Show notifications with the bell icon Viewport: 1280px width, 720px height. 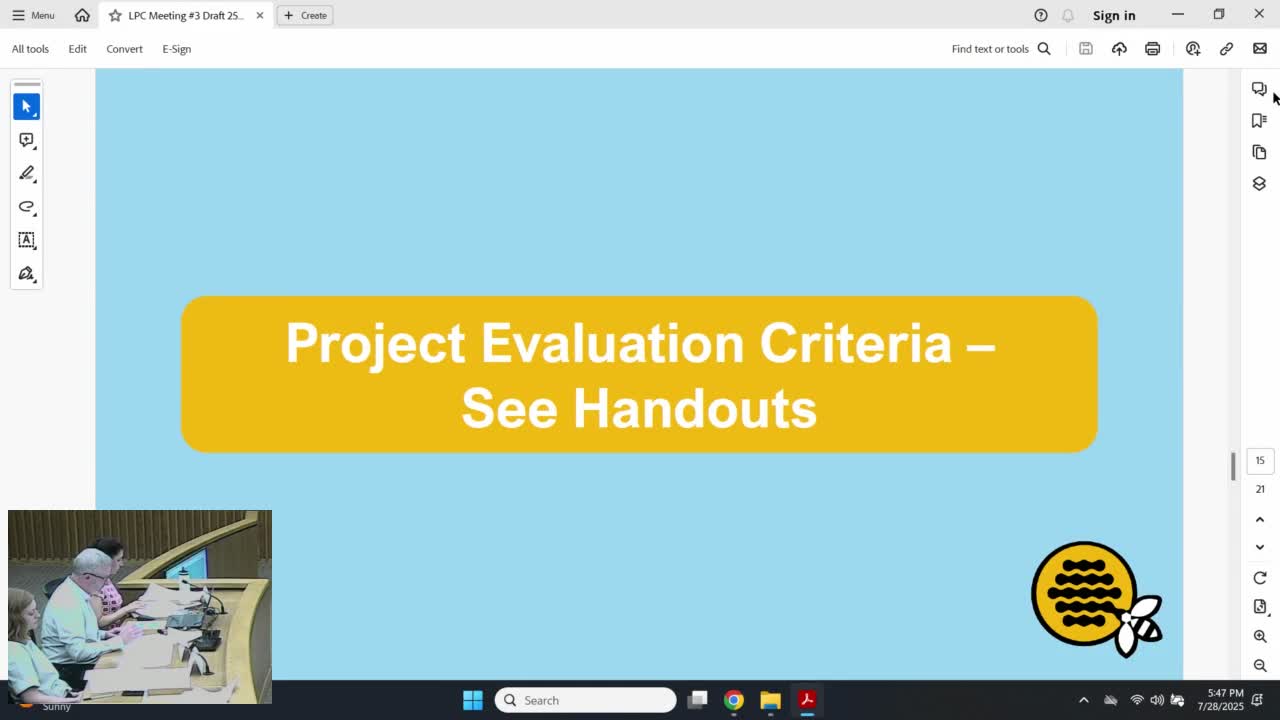tap(1068, 15)
